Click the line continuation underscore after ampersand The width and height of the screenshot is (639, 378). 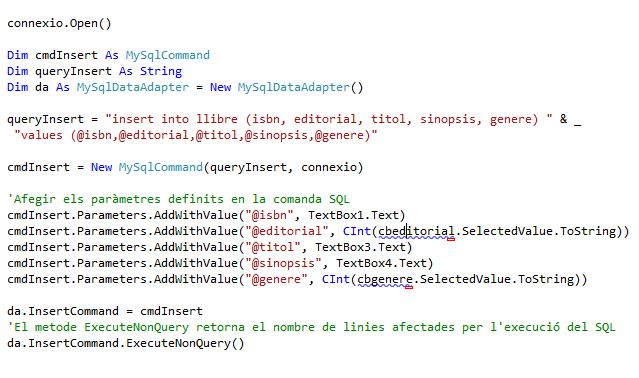point(577,122)
